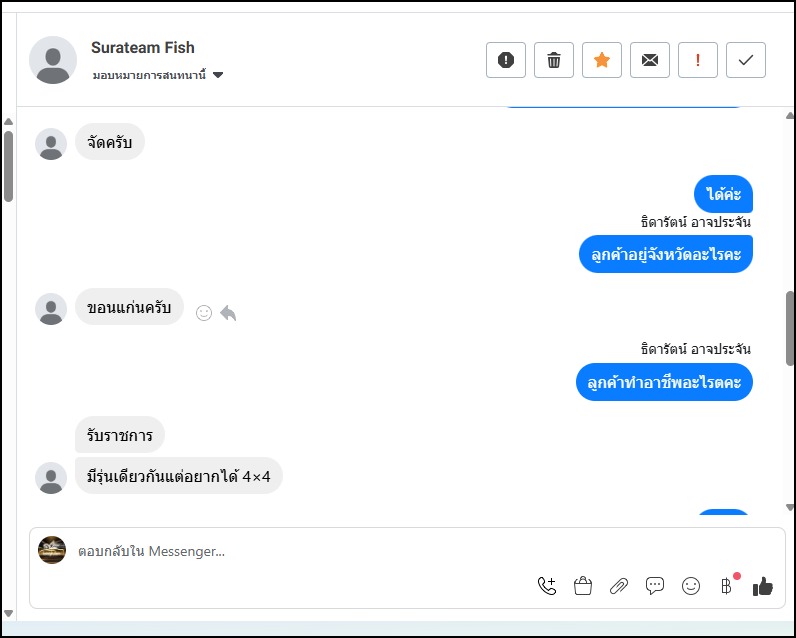Click the phone call request icon

(x=547, y=586)
